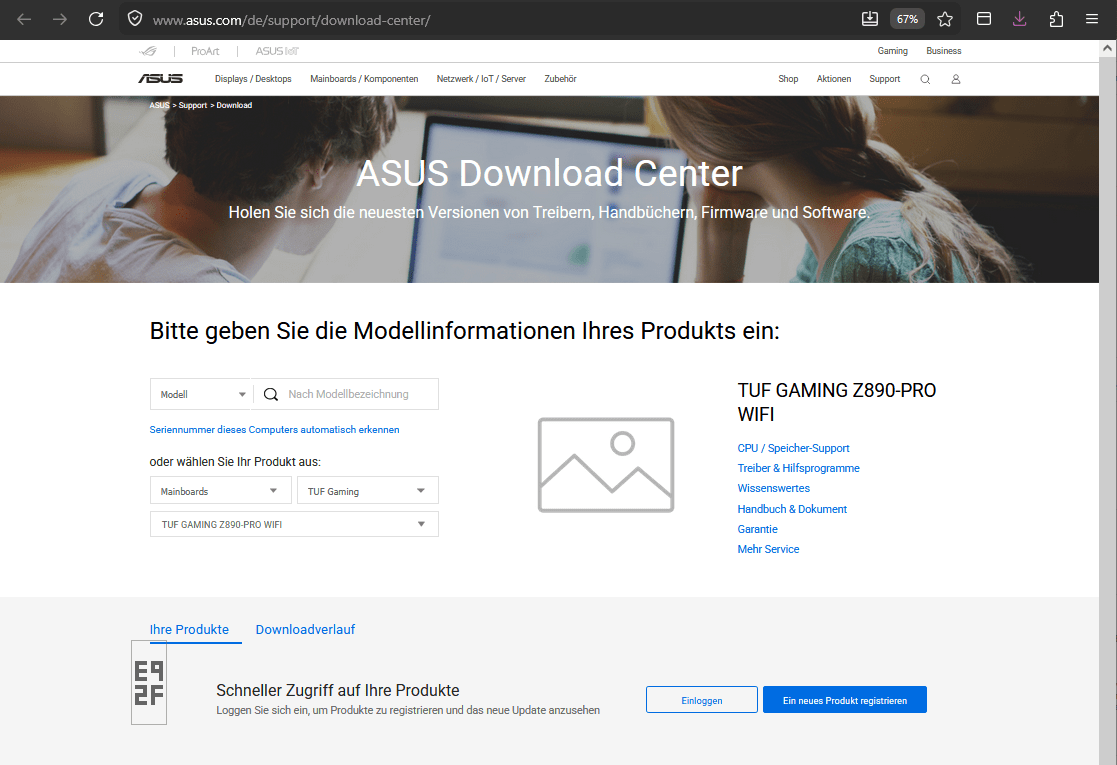Bookmark this page with the star icon
This screenshot has width=1117, height=765.
tap(945, 19)
